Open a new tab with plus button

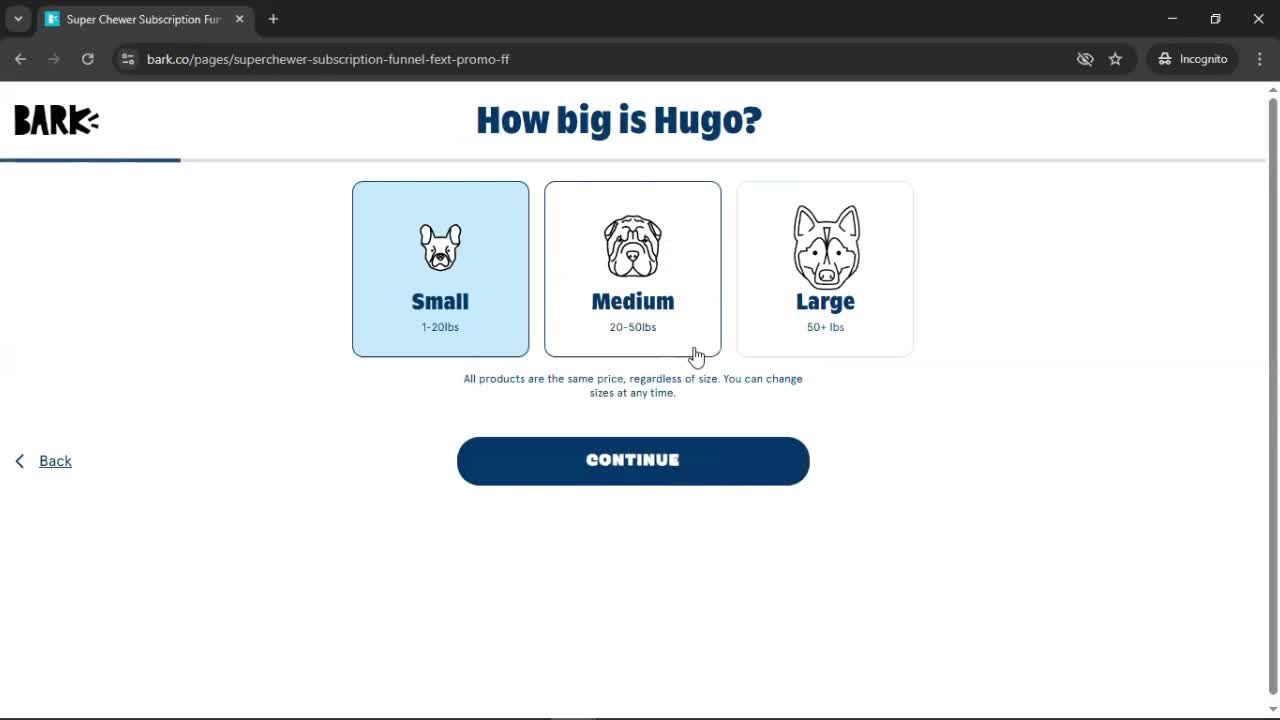point(273,19)
